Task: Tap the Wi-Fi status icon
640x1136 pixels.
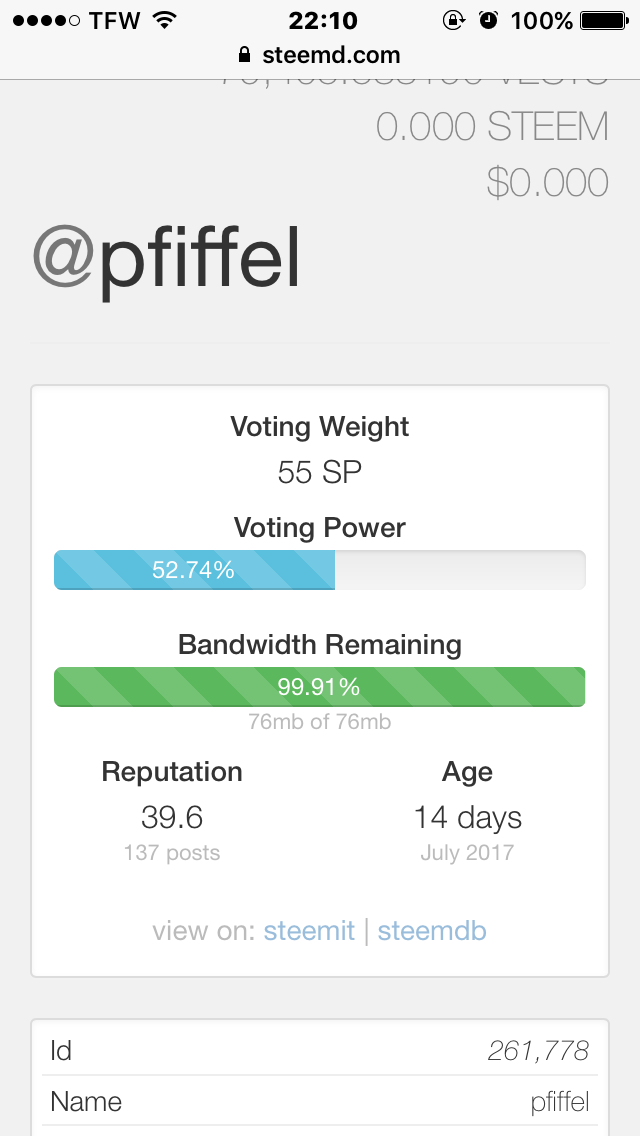Action: tap(165, 20)
